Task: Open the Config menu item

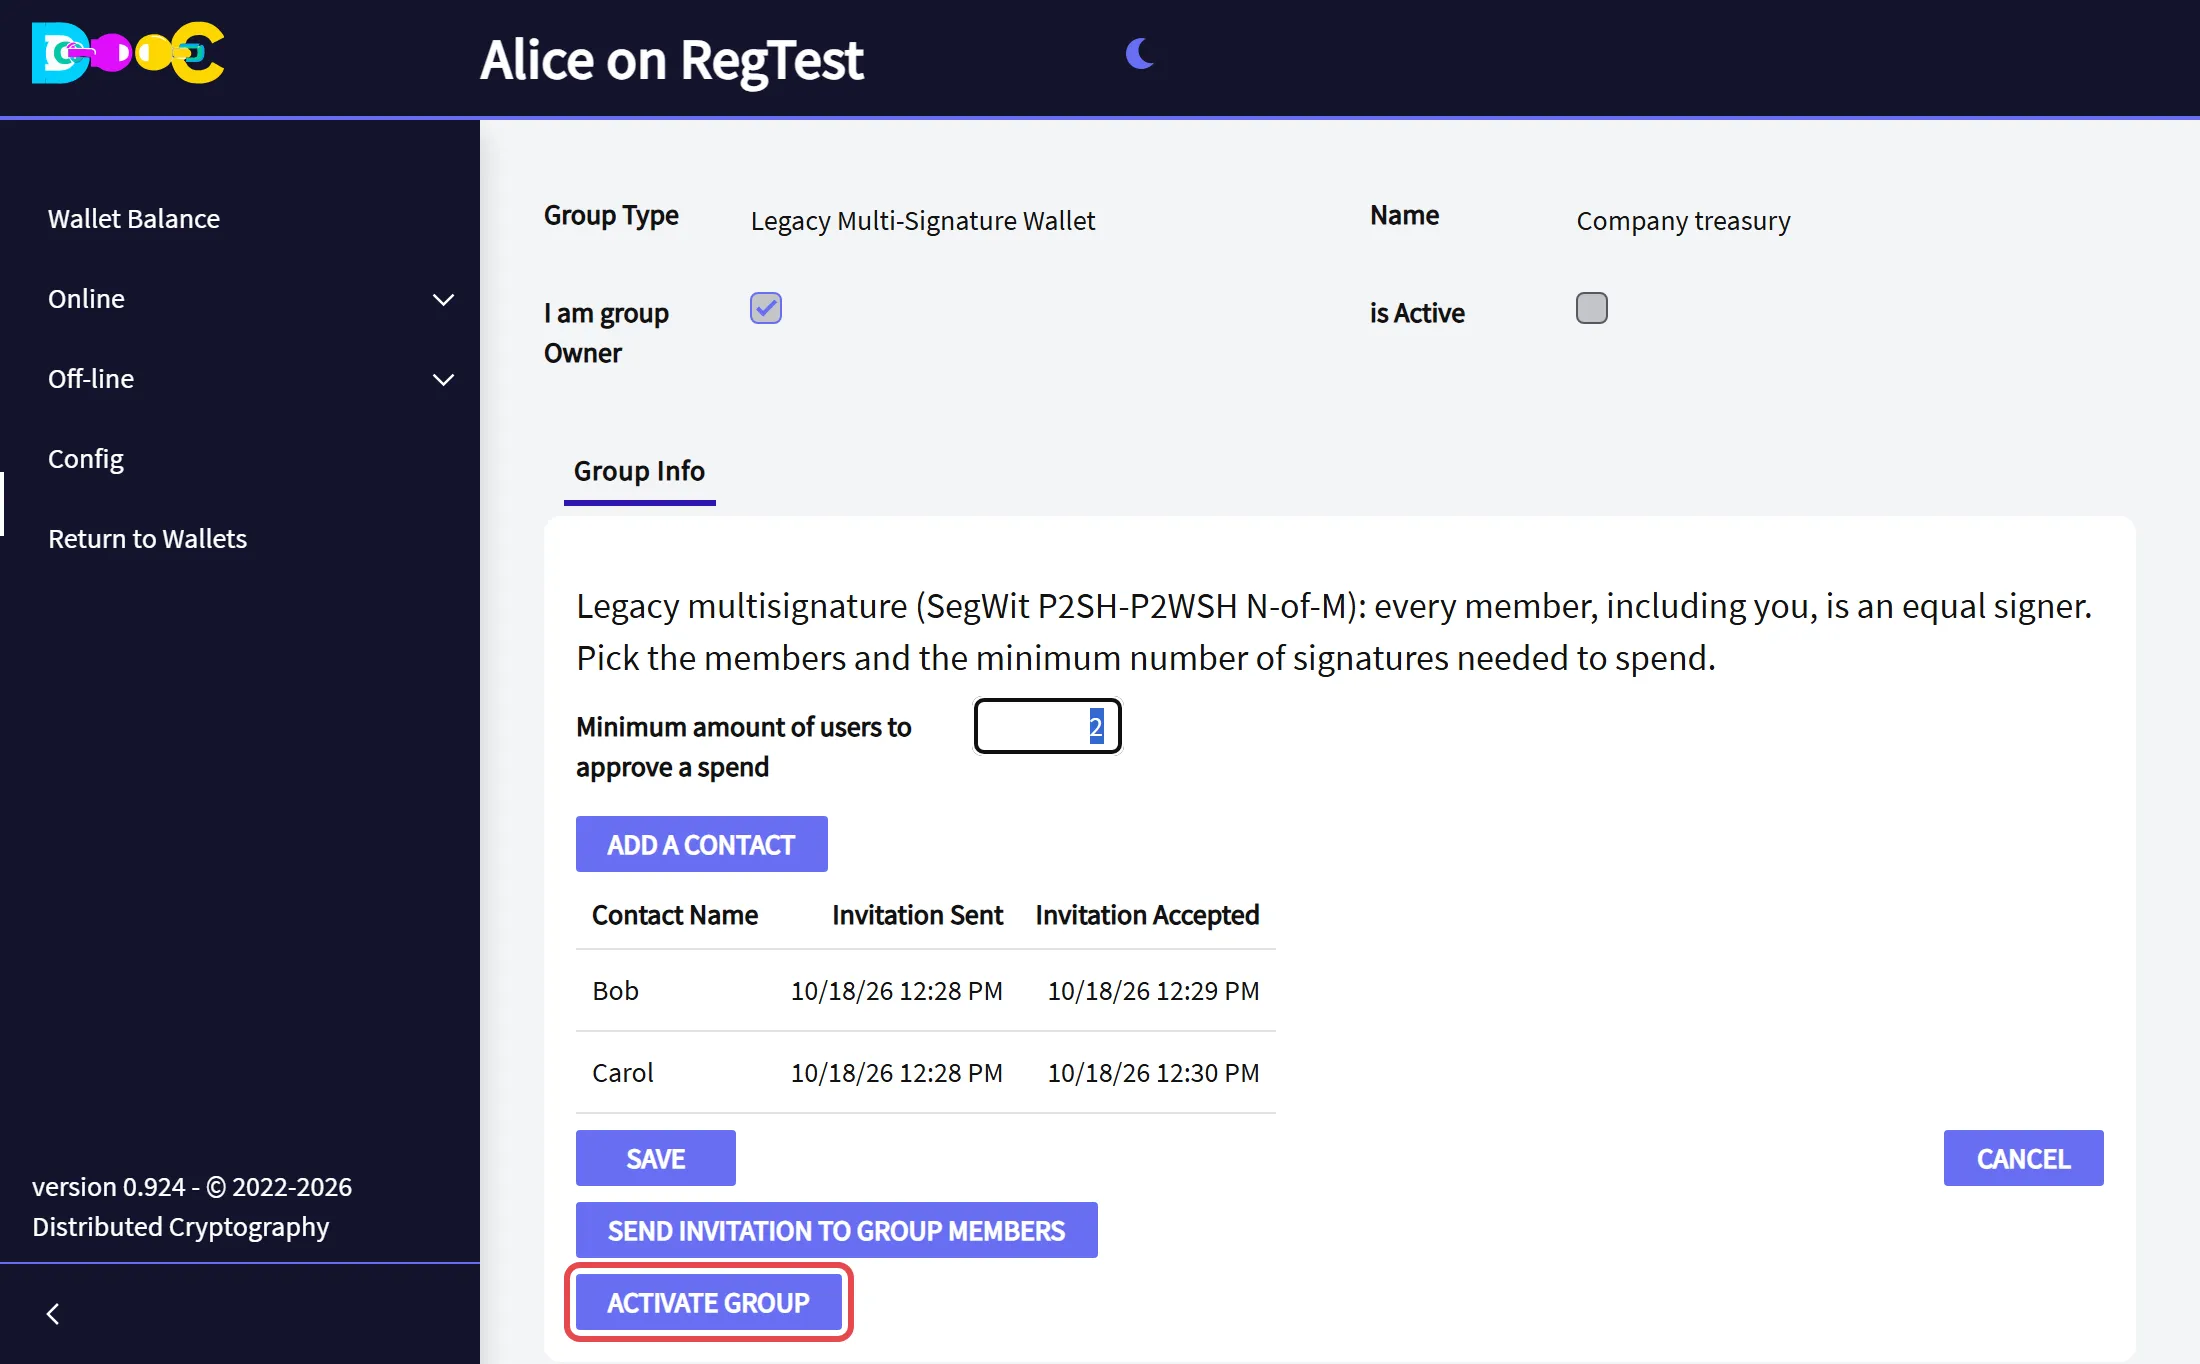Action: coord(86,459)
